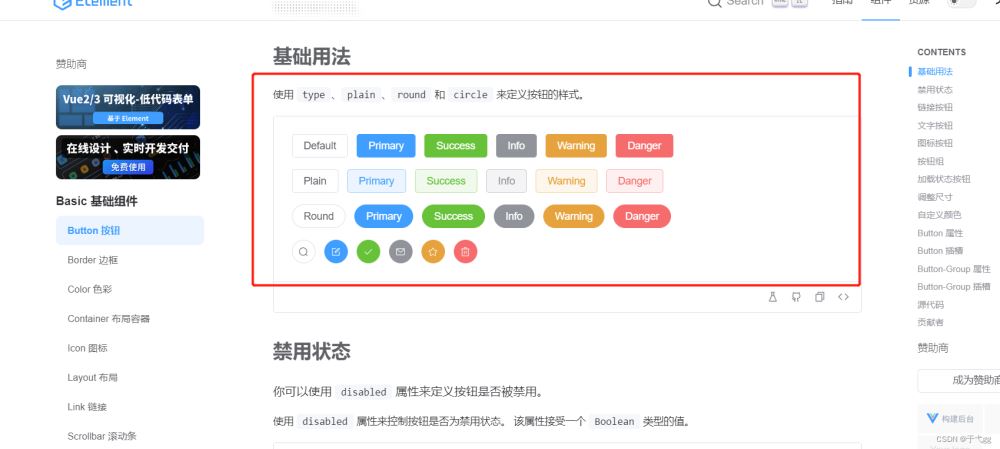
Task: Click the 成为赞助商 button
Action: 959,380
